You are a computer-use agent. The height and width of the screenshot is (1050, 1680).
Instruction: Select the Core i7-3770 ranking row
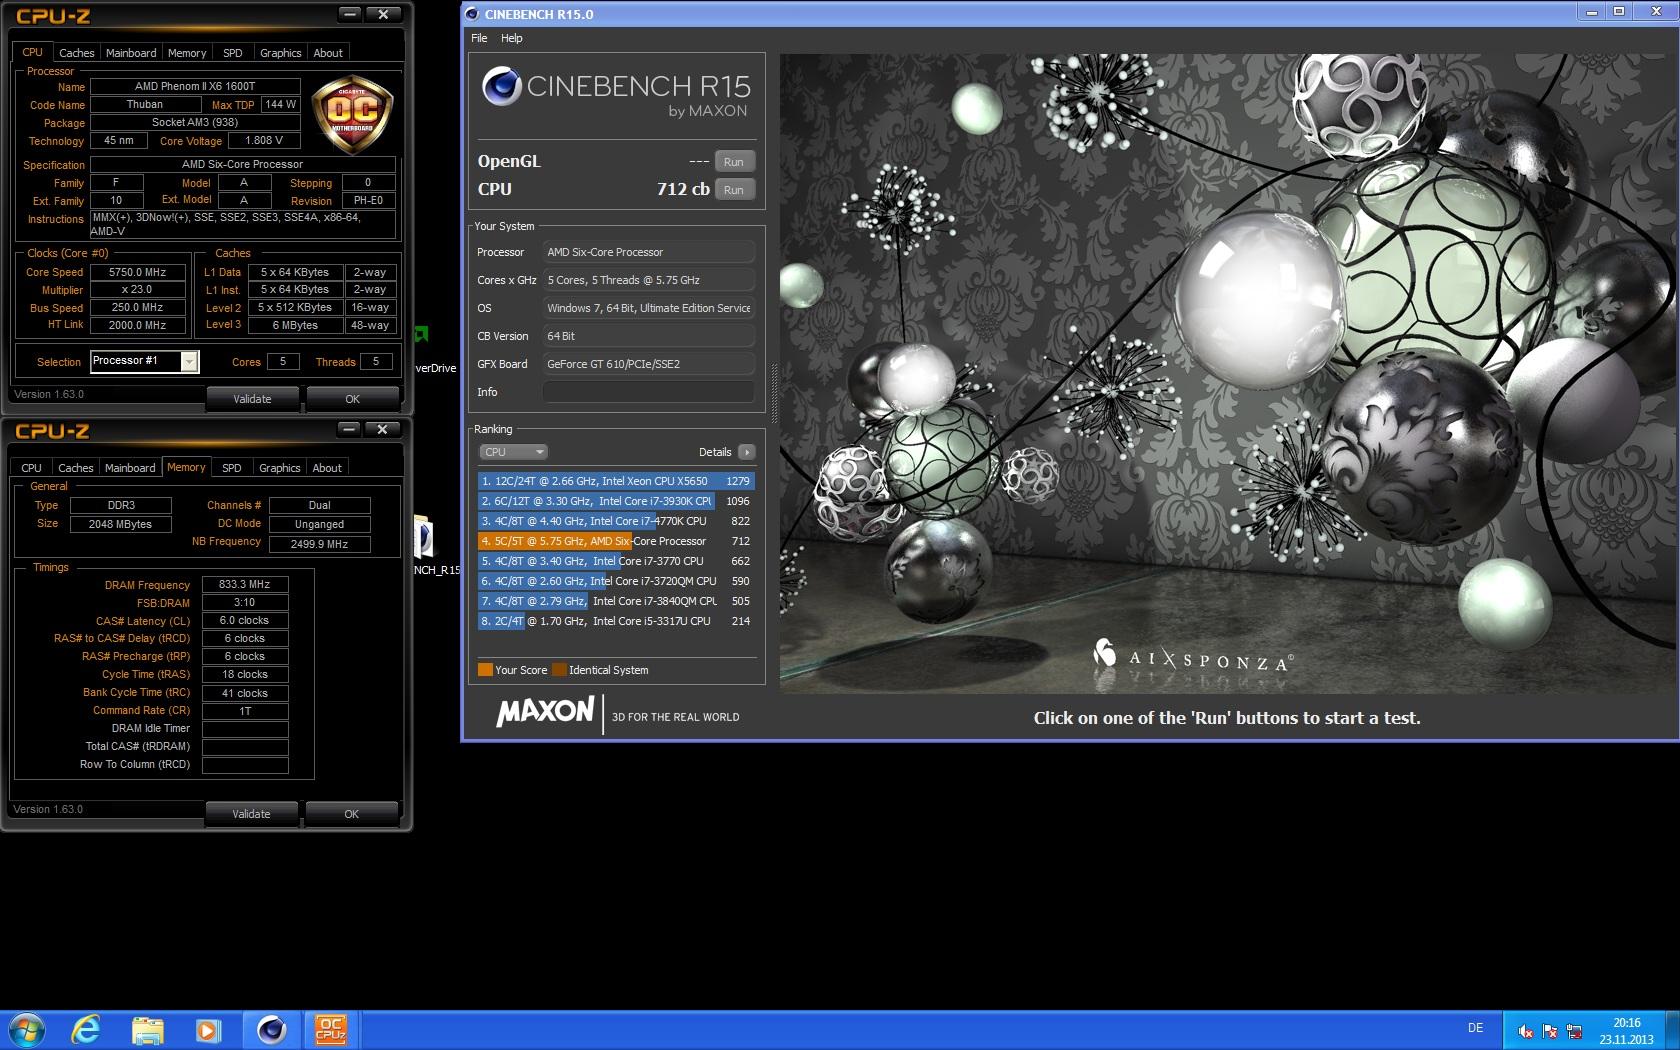(x=615, y=561)
